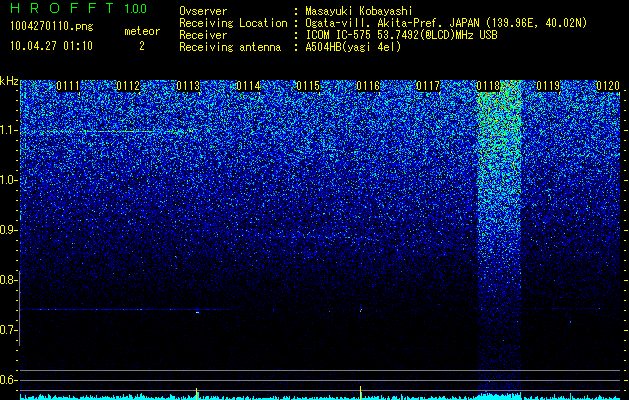Click the 0113 time marker

click(188, 86)
